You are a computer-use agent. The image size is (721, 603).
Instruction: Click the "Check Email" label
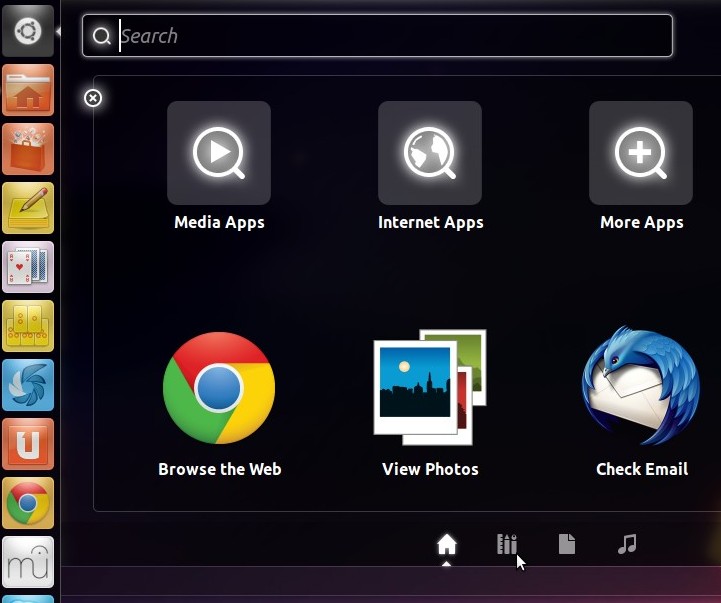(x=642, y=469)
